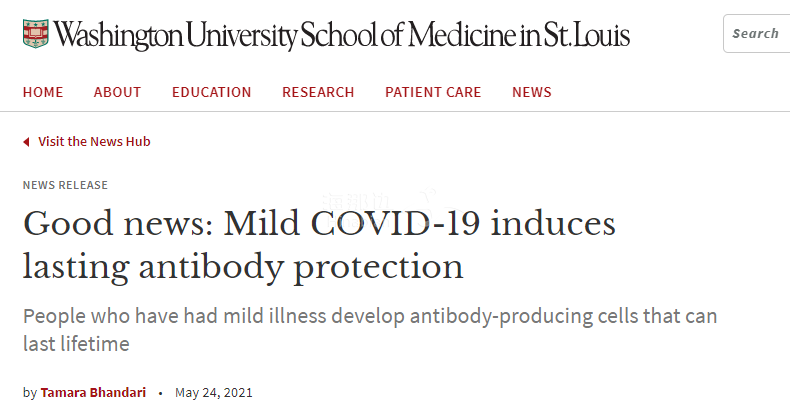Focus the Search input field
Image resolution: width=790 pixels, height=416 pixels.
(x=757, y=34)
